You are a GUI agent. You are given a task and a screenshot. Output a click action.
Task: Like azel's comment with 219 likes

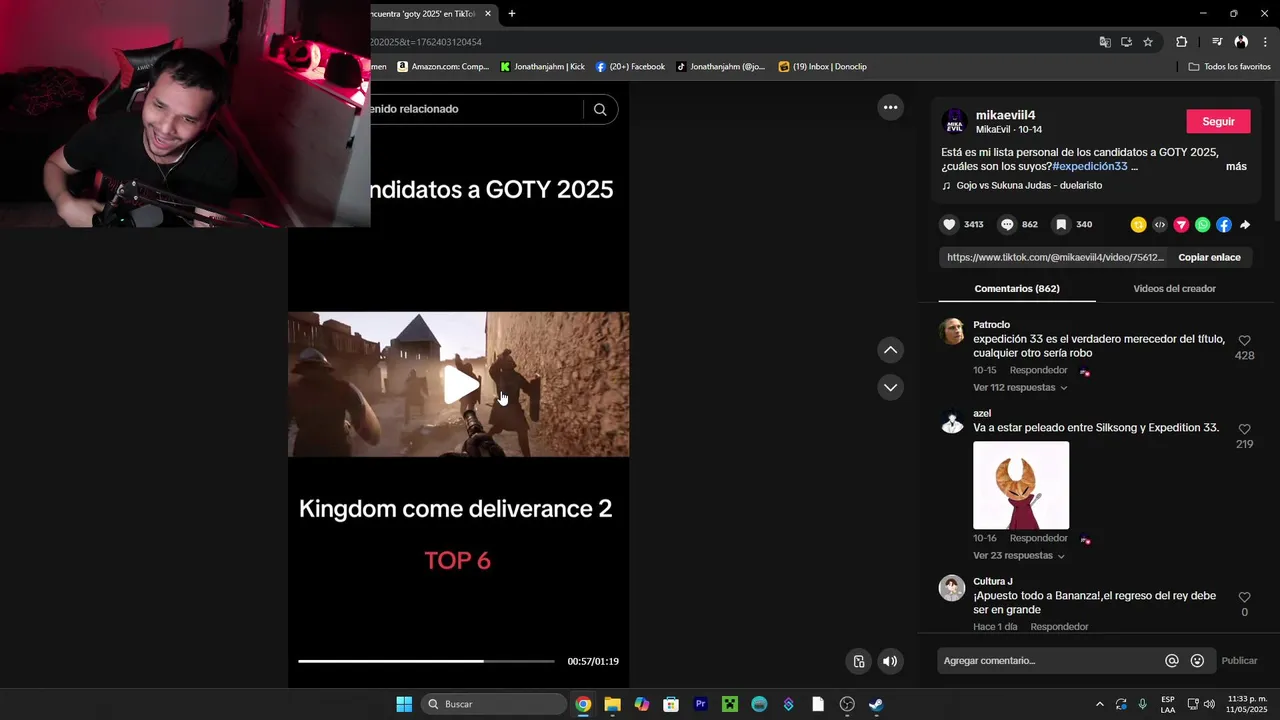pyautogui.click(x=1244, y=429)
